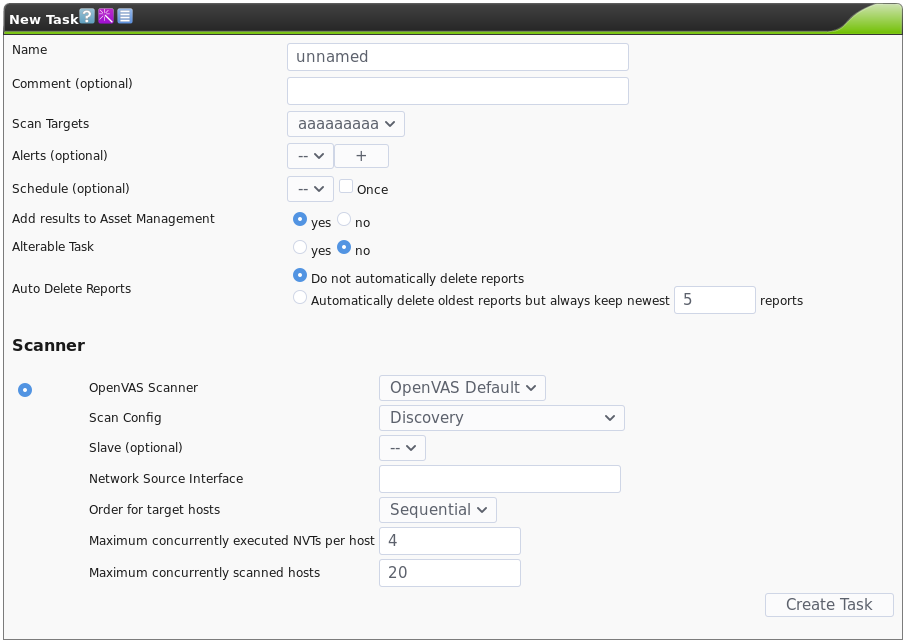The height and width of the screenshot is (642, 906).
Task: Expand the Schedule dropdown
Action: 310,188
